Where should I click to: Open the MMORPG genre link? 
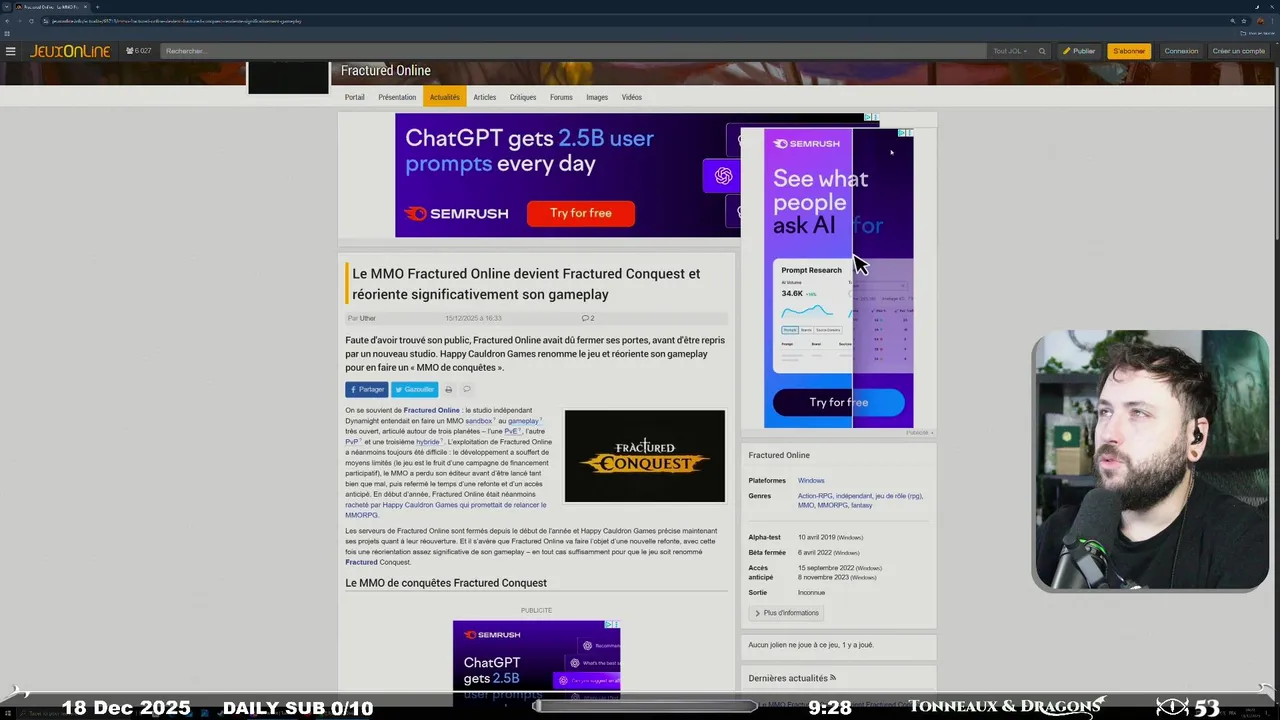click(x=832, y=505)
